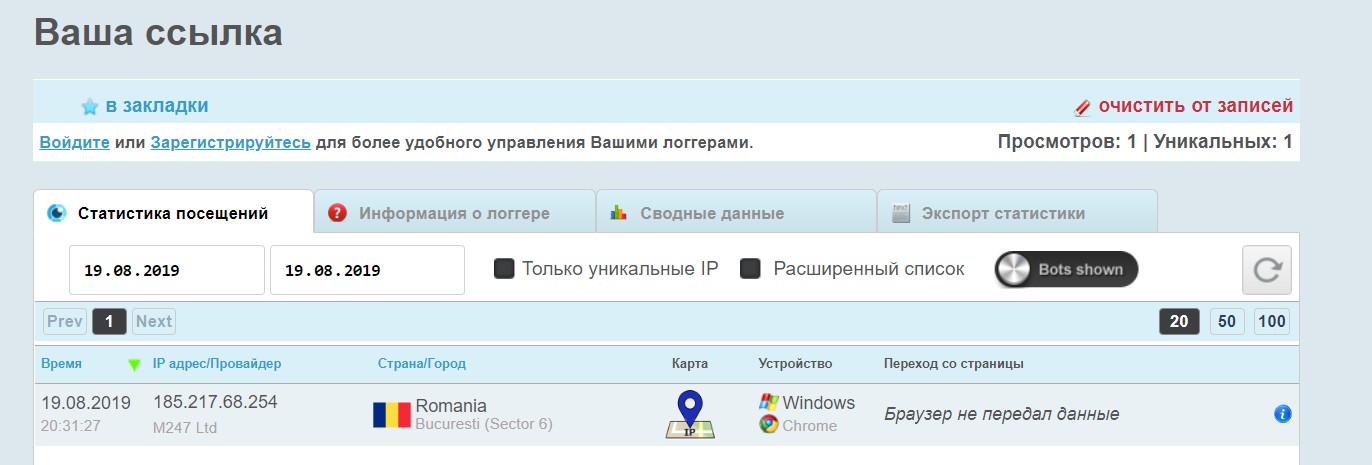Switch to the Экспорт статистики tab
The image size is (1372, 465).
click(1017, 213)
